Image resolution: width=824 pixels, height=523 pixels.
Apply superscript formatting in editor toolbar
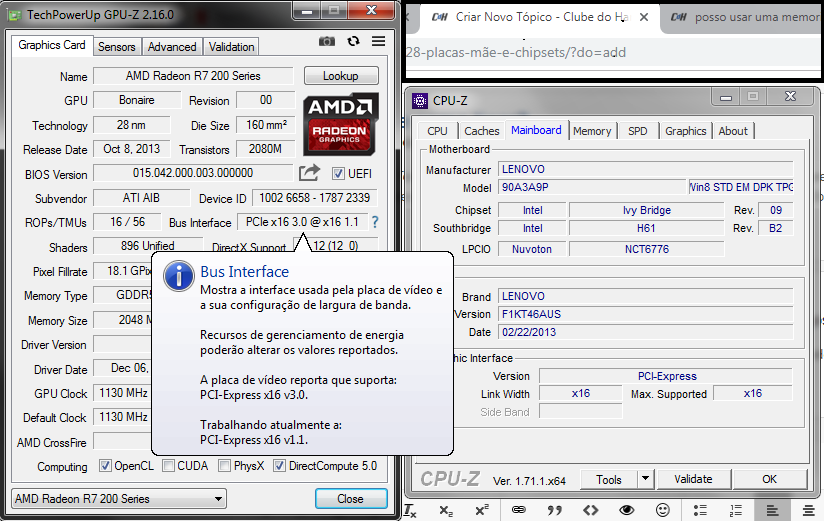click(x=481, y=510)
